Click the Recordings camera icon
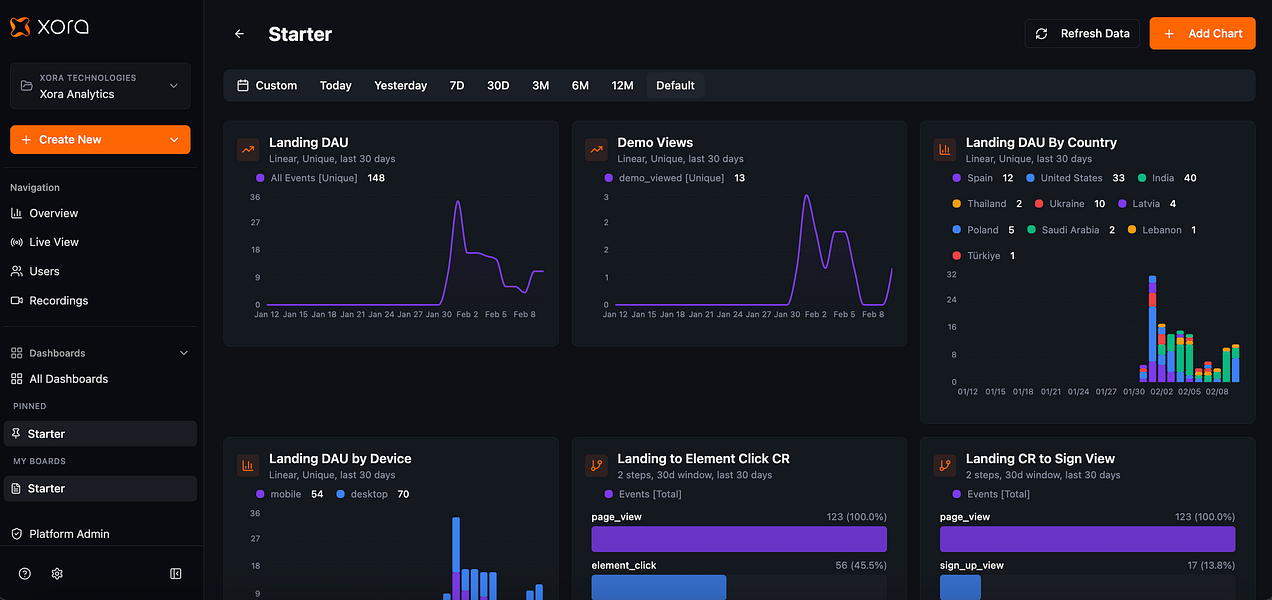Screen dimensions: 1272x600 (16, 300)
